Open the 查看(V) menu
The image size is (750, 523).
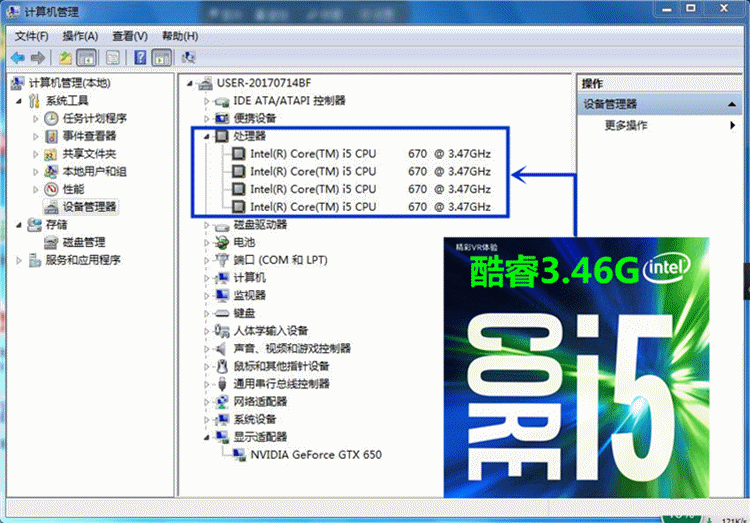130,36
